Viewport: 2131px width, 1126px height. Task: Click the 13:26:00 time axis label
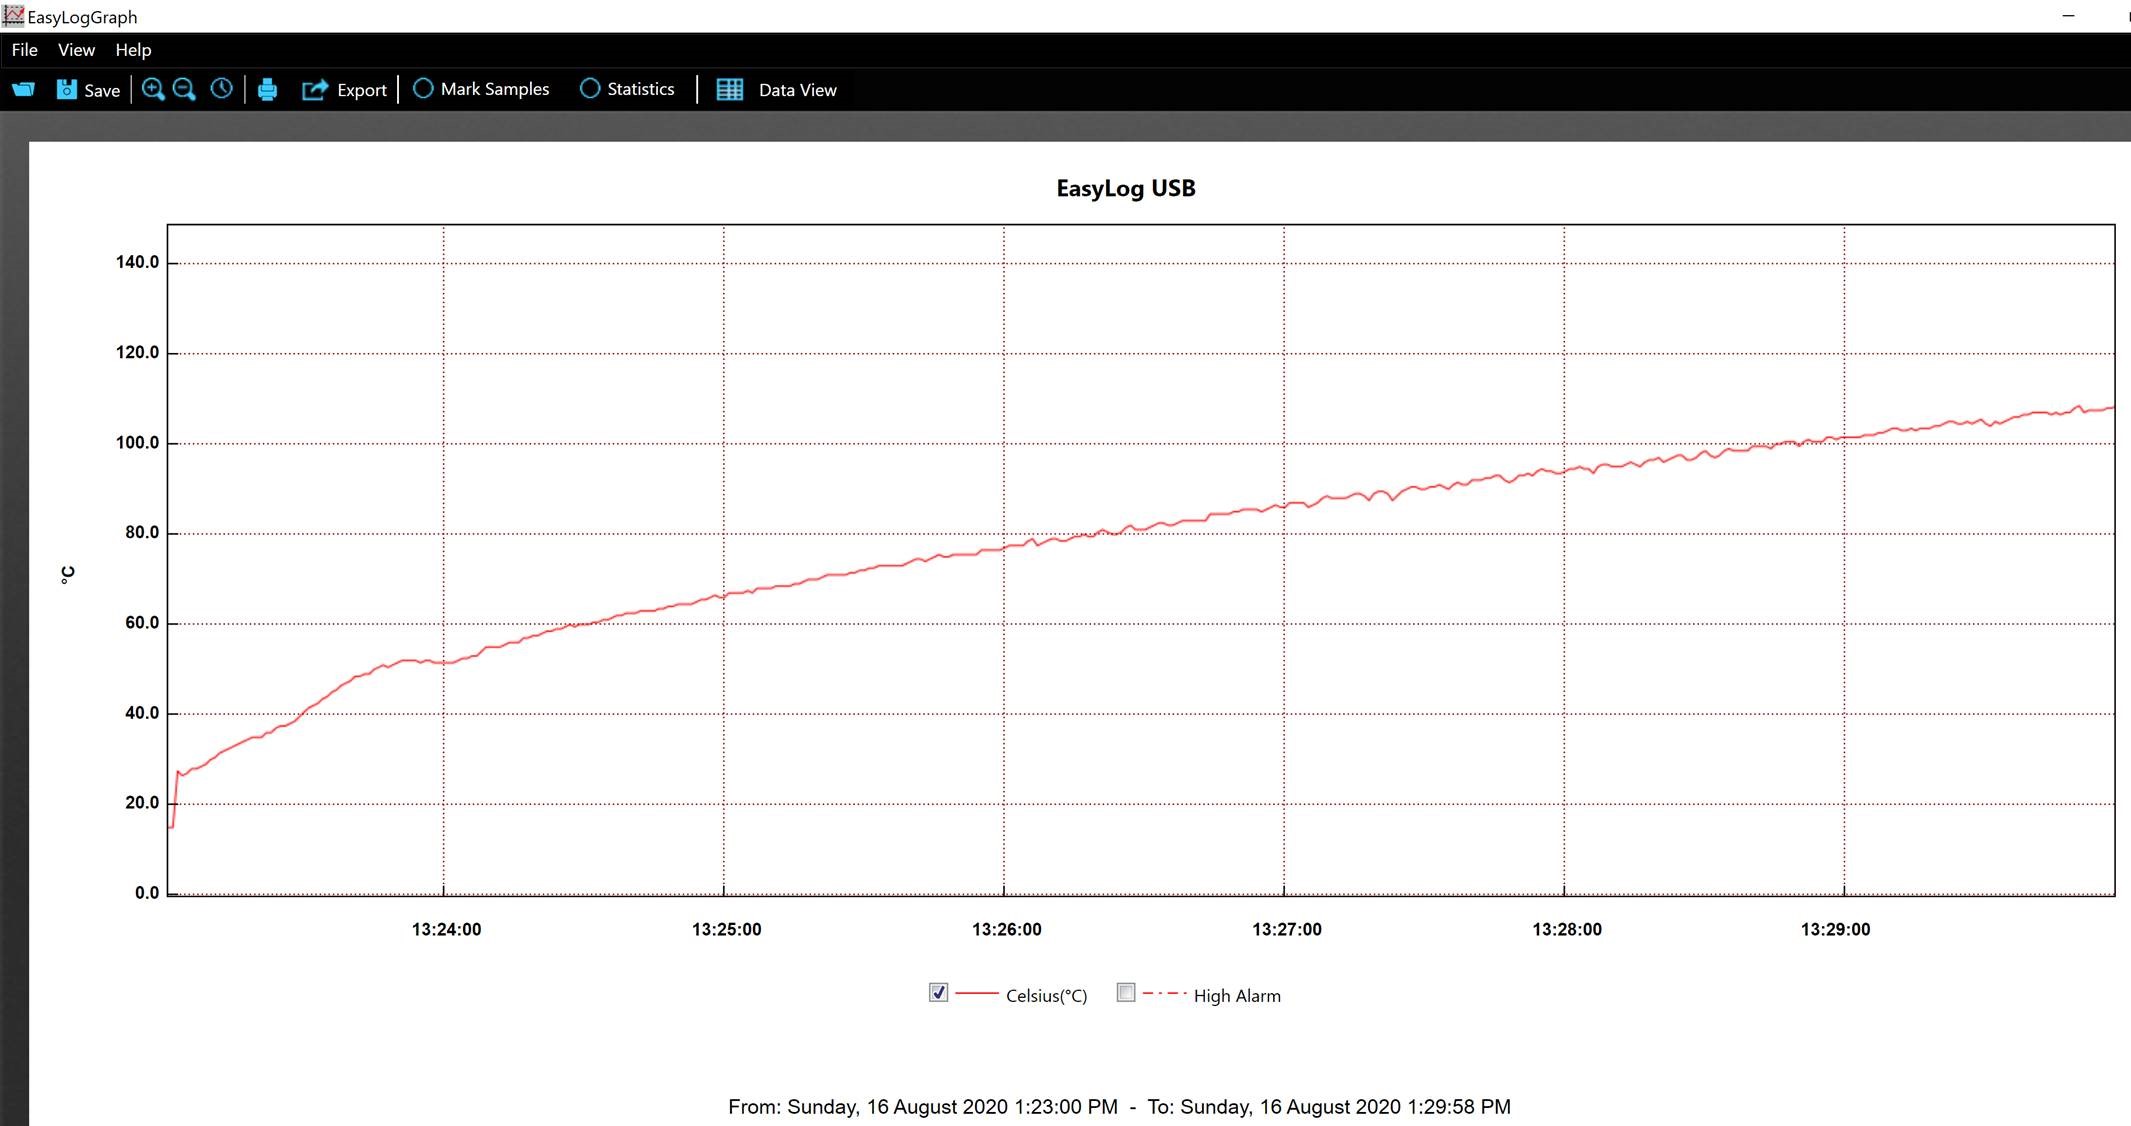tap(1006, 929)
